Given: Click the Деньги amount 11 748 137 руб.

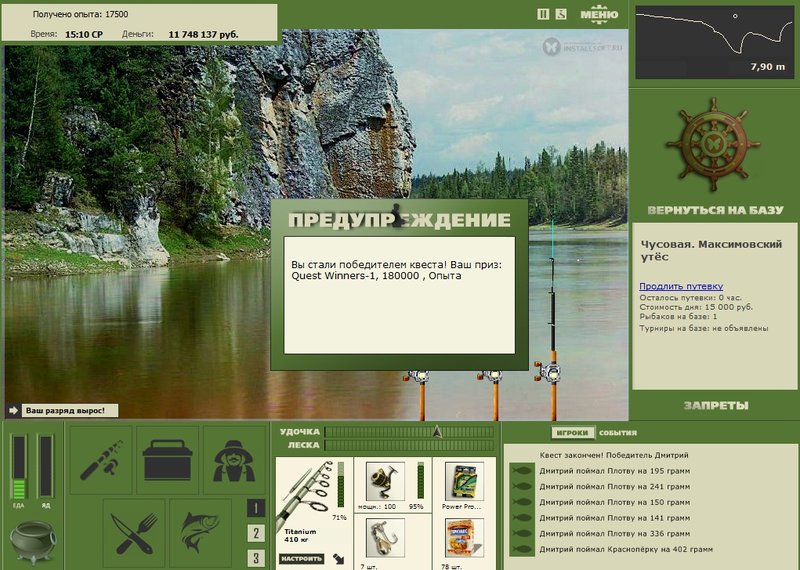Looking at the screenshot, I should click(x=203, y=35).
